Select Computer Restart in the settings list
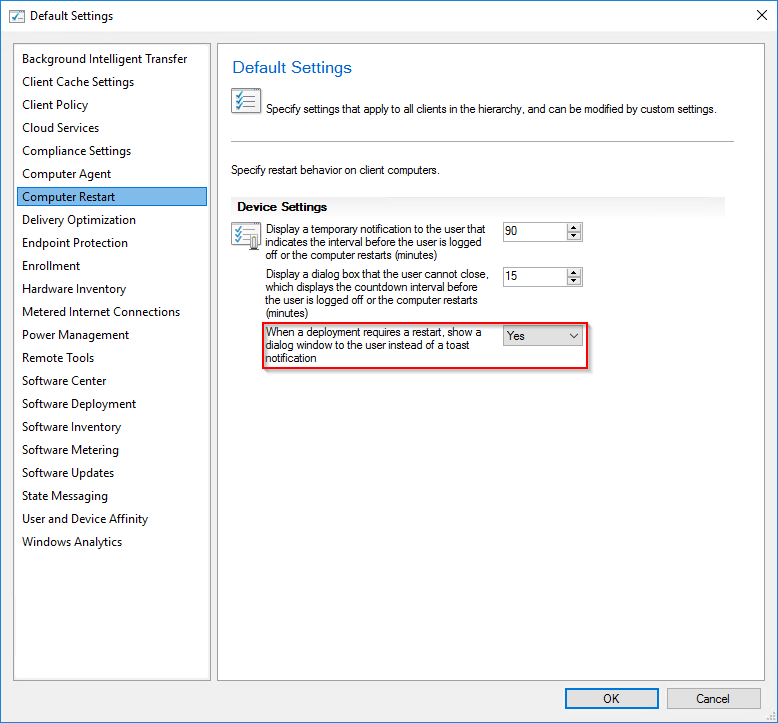The width and height of the screenshot is (778, 723). click(x=69, y=197)
